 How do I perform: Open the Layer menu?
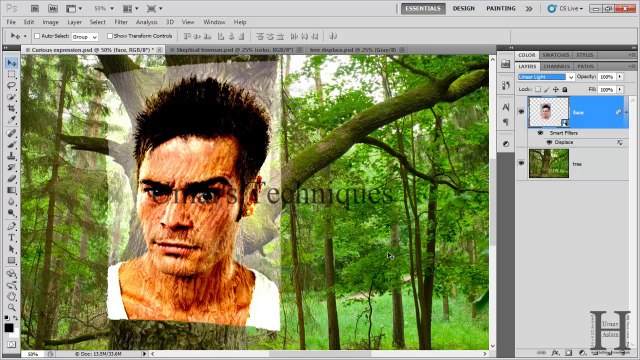[x=74, y=22]
